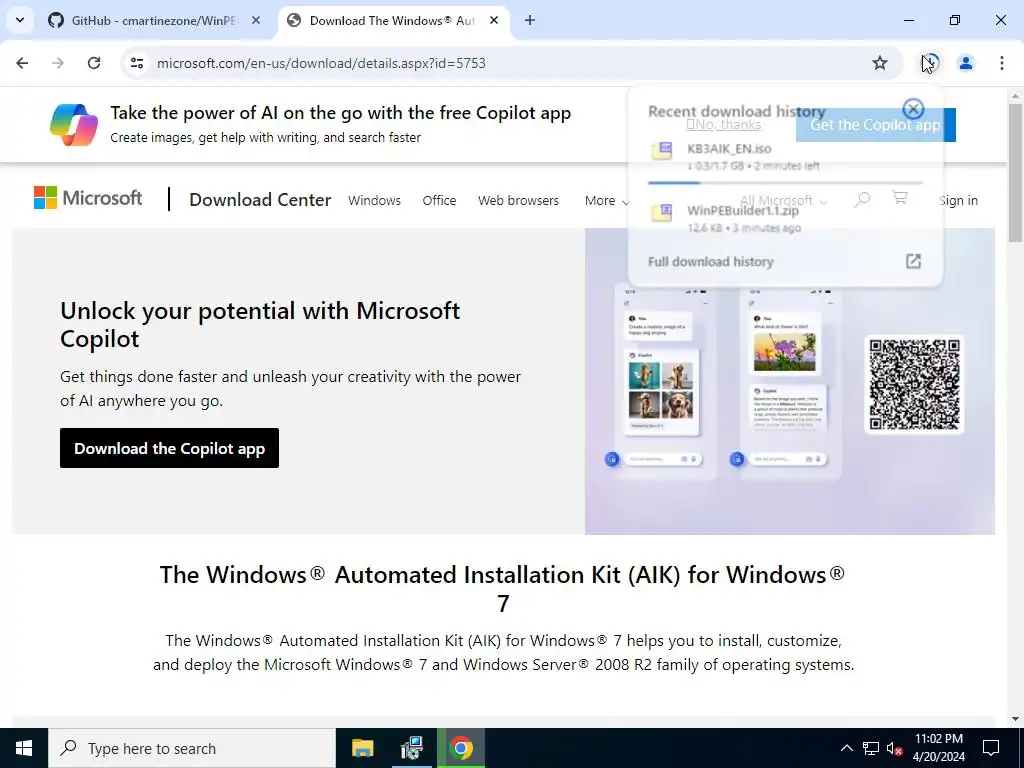Click the page vertical scrollbar thumb

[x=1015, y=173]
